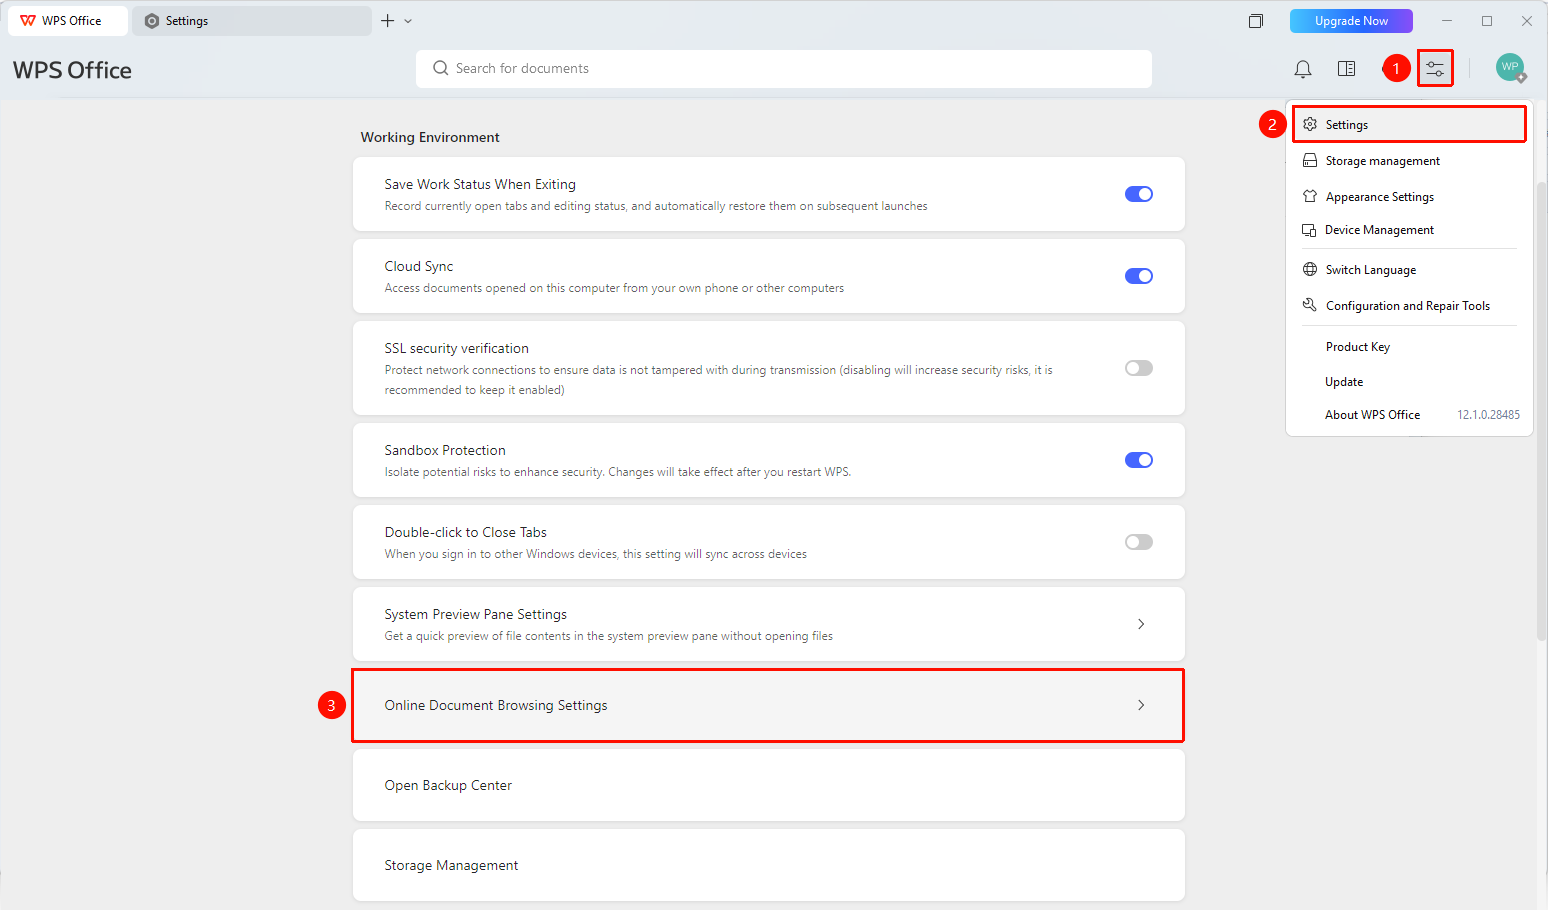Open the Storage Management card

tap(769, 865)
